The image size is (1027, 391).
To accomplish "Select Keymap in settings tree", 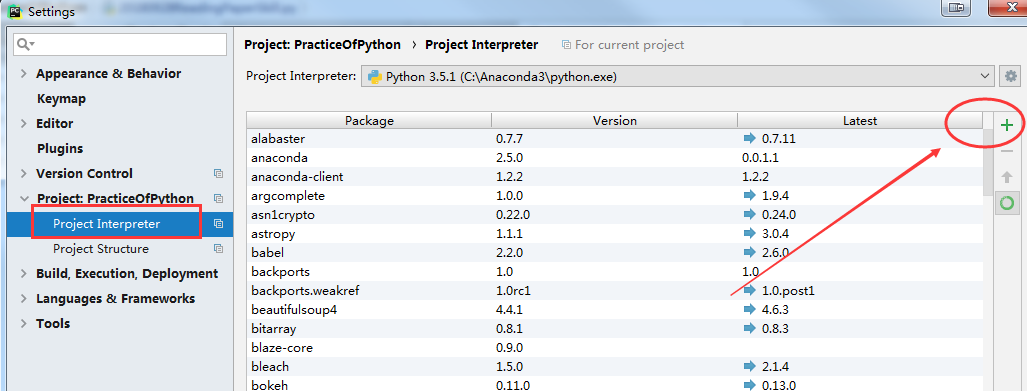I will (x=62, y=99).
